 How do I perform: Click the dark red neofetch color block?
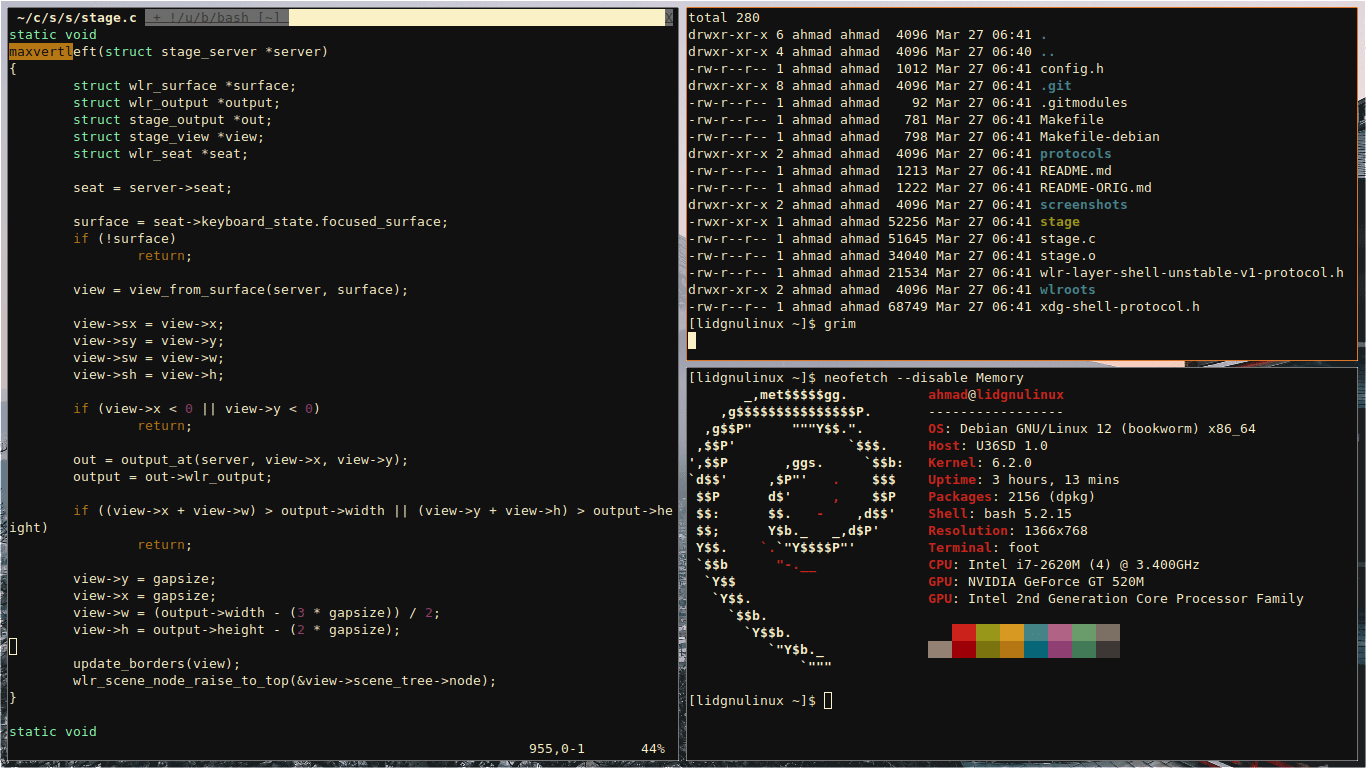tap(964, 649)
